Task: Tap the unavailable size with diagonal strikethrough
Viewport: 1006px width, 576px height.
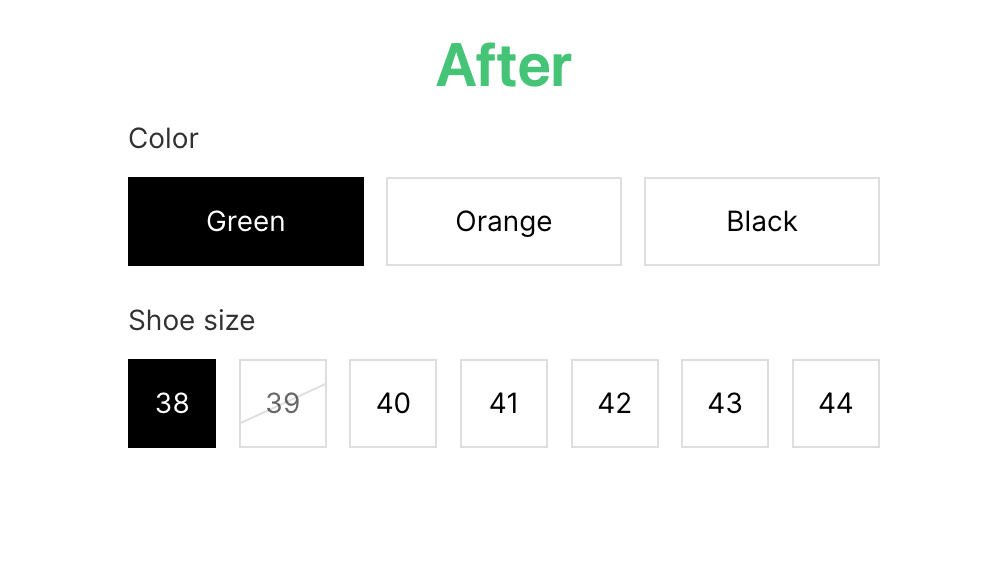Action: click(x=283, y=403)
